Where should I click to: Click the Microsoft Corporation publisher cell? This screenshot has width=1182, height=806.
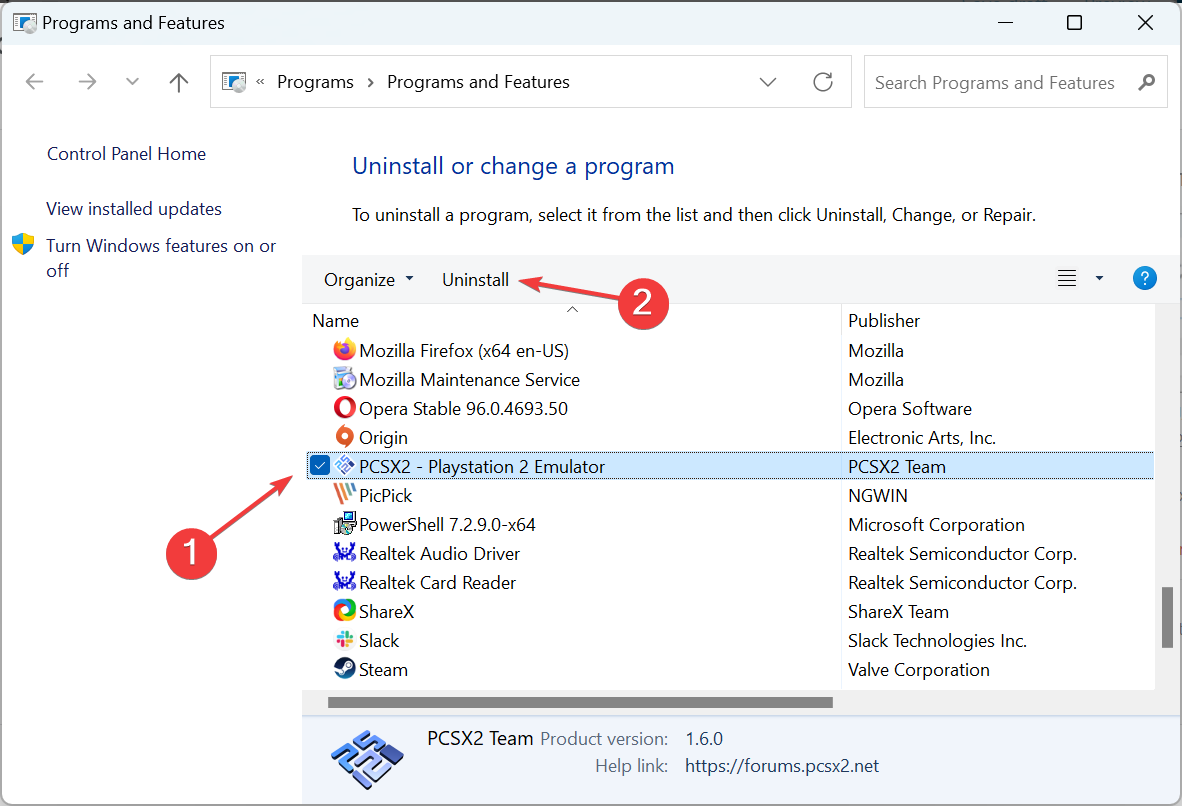(936, 525)
